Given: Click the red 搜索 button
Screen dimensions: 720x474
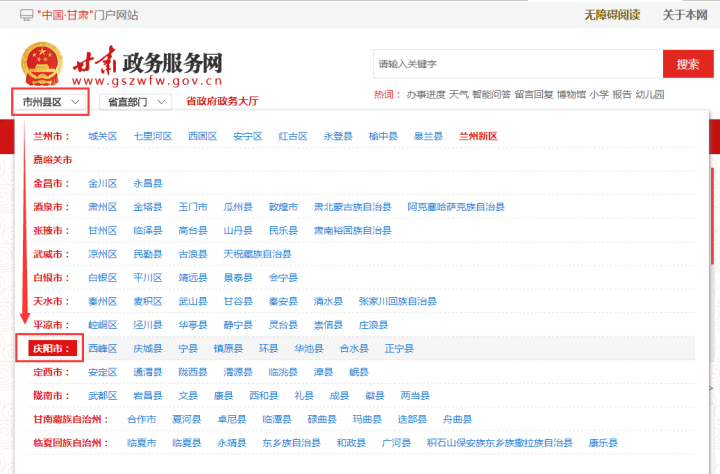Looking at the screenshot, I should pyautogui.click(x=687, y=63).
